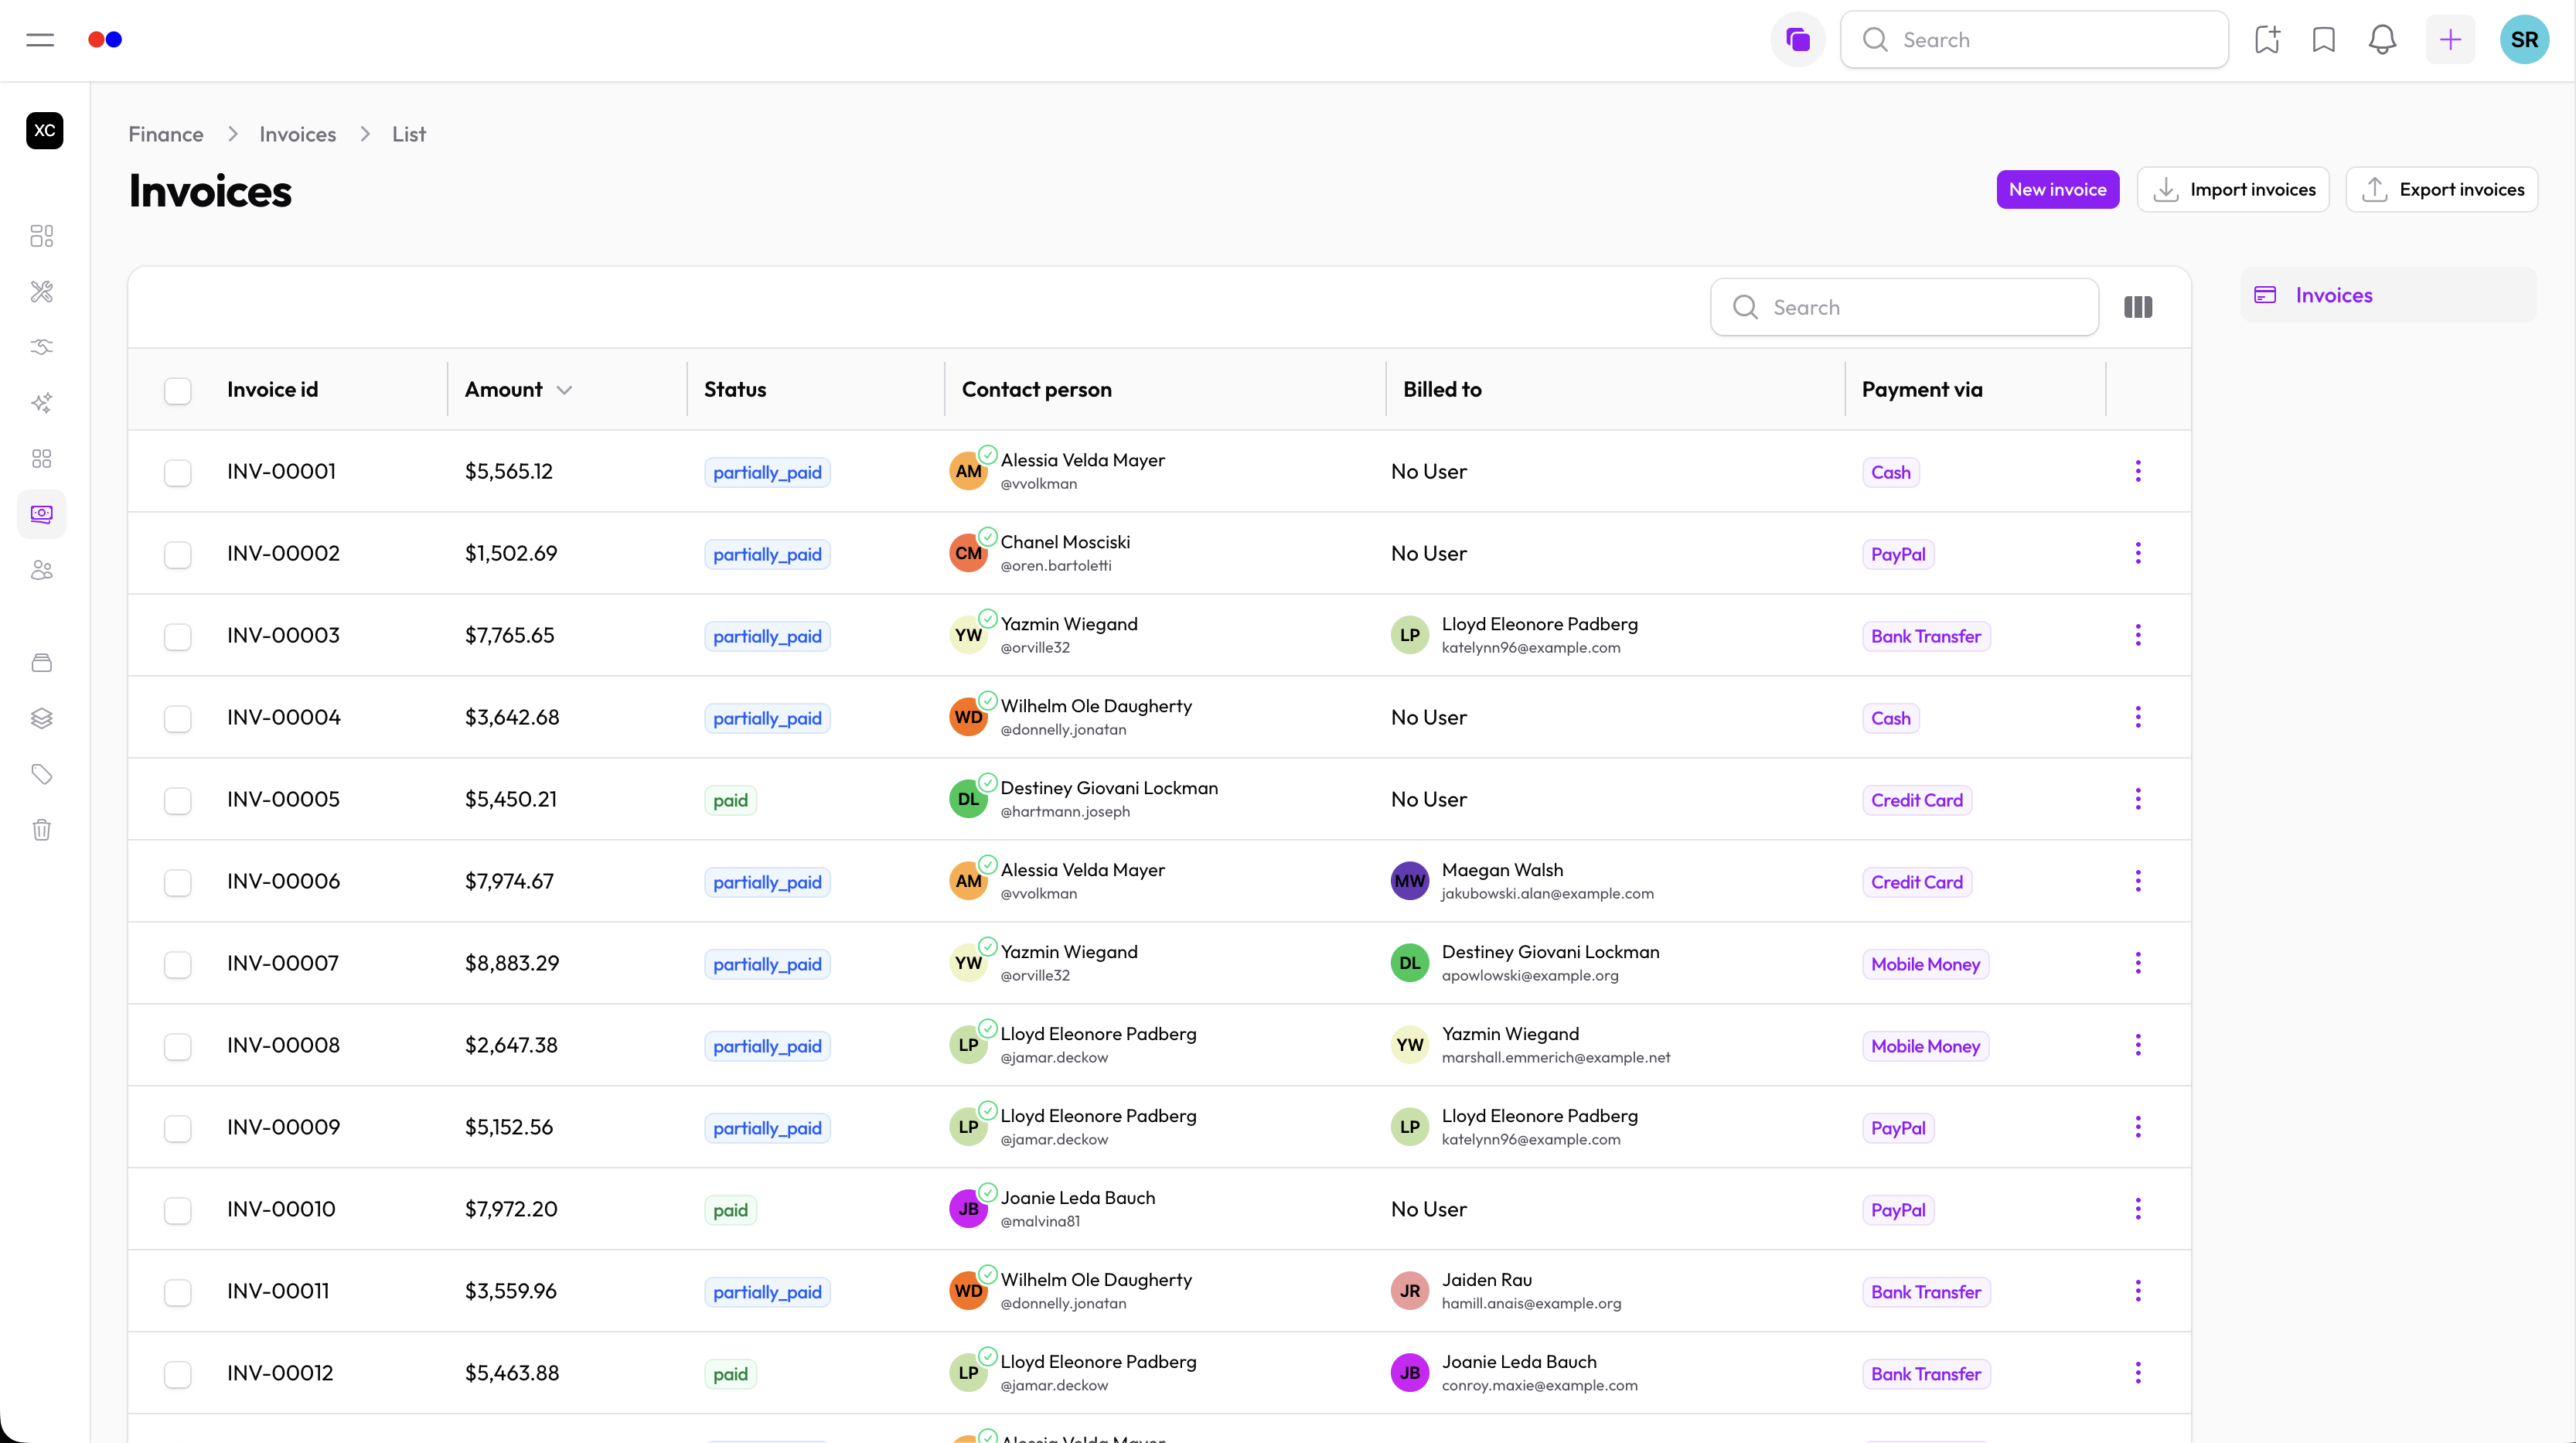Click the Invoice id column header
Screen dimensions: 2576x1443
pyautogui.click(x=272, y=390)
